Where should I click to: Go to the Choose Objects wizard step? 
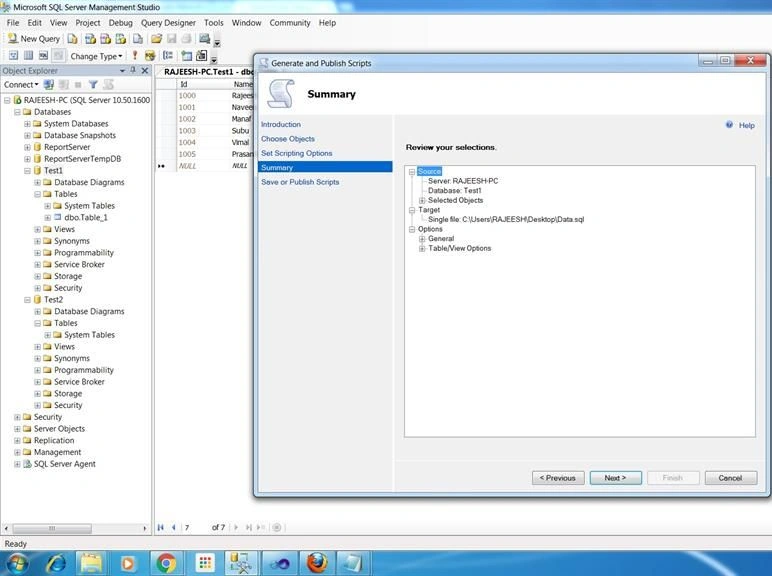(288, 139)
